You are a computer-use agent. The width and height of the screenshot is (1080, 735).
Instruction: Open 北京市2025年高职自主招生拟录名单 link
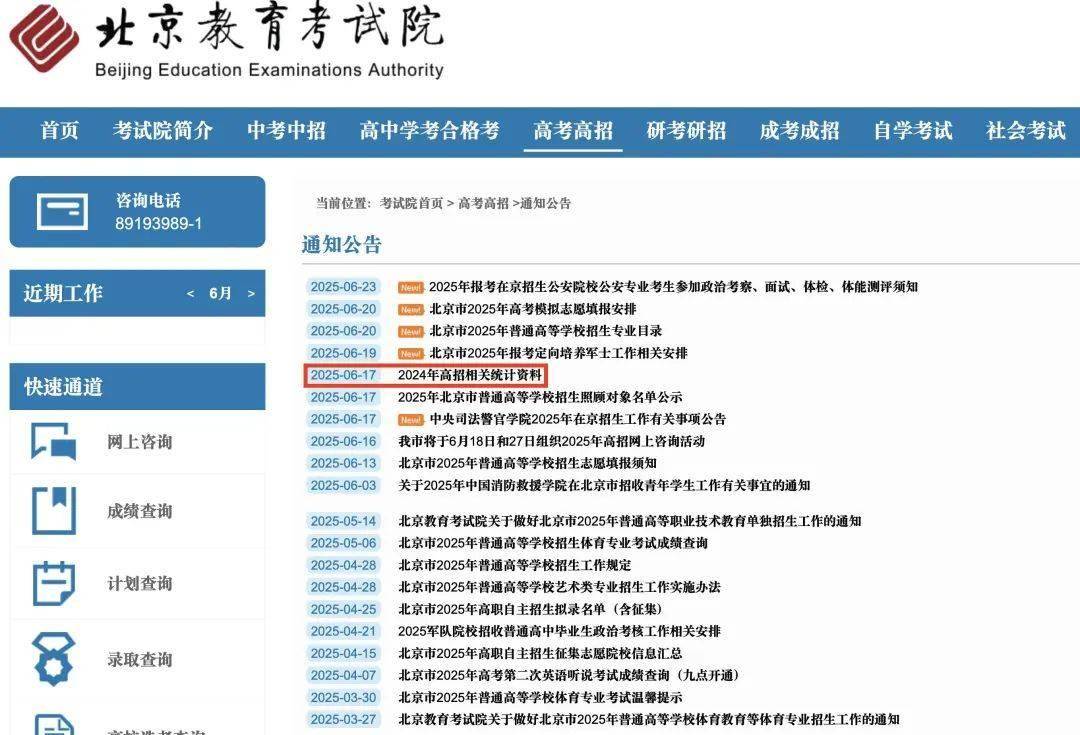(532, 609)
